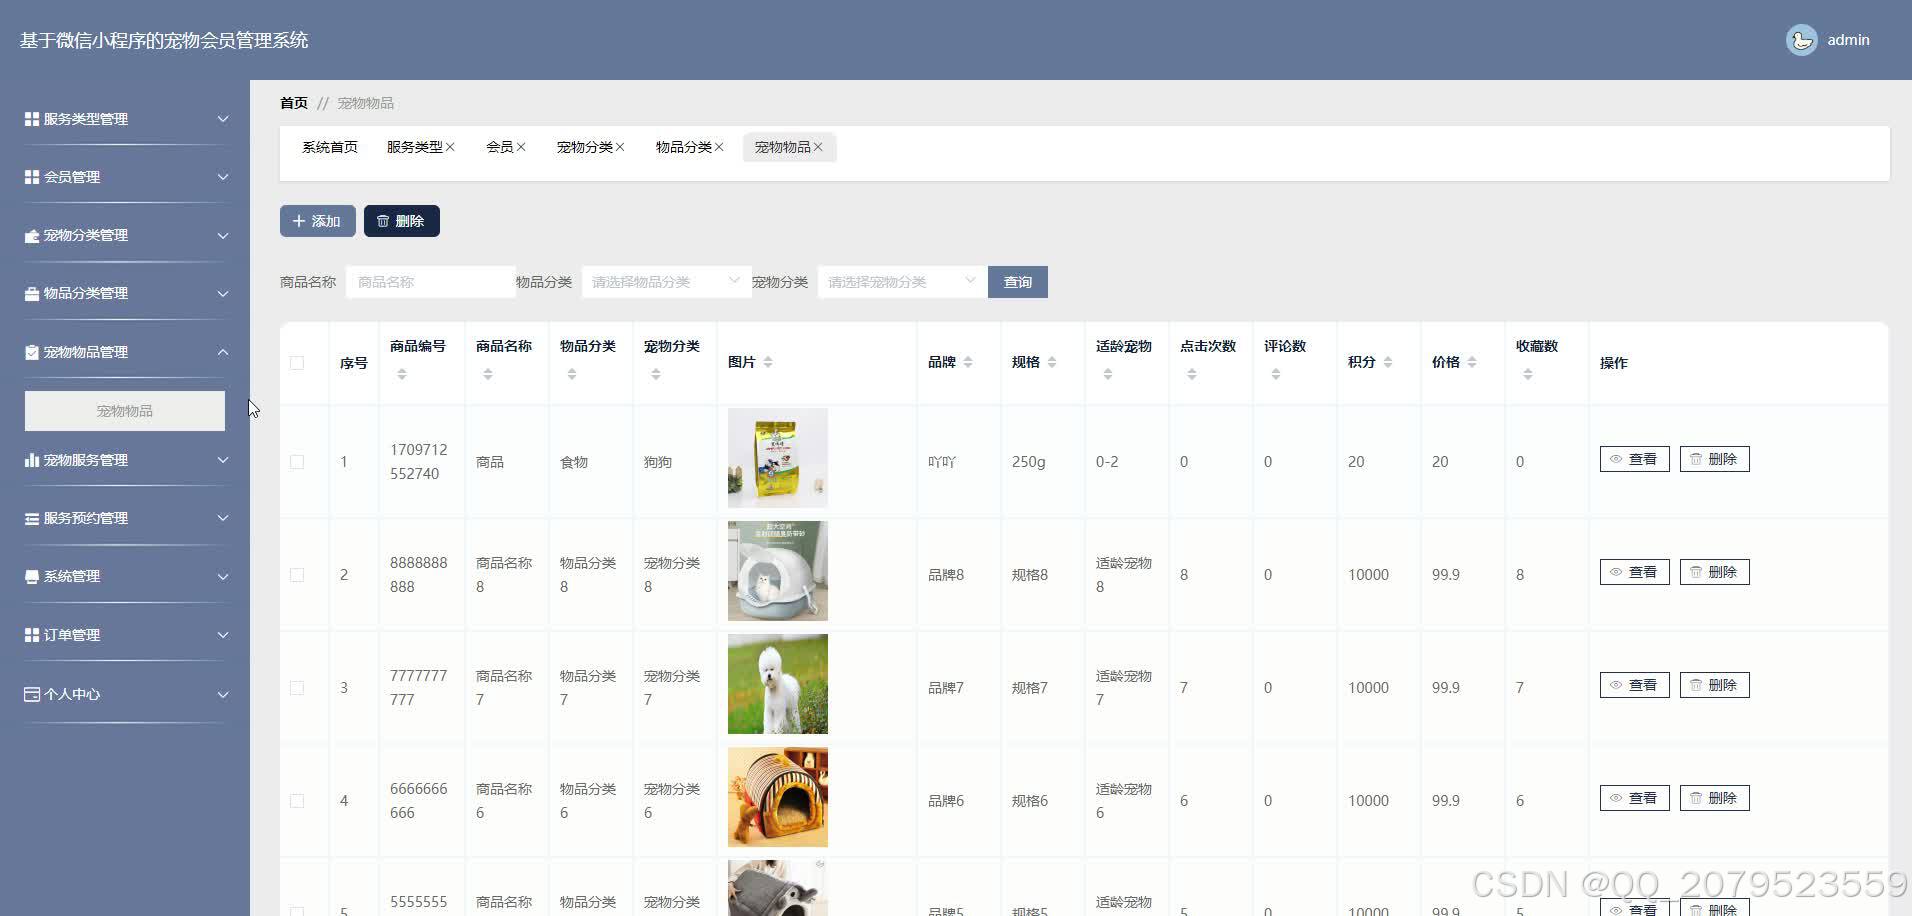This screenshot has width=1912, height=916.
Task: Sort the 价格 column with its arrows
Action: tap(1472, 362)
